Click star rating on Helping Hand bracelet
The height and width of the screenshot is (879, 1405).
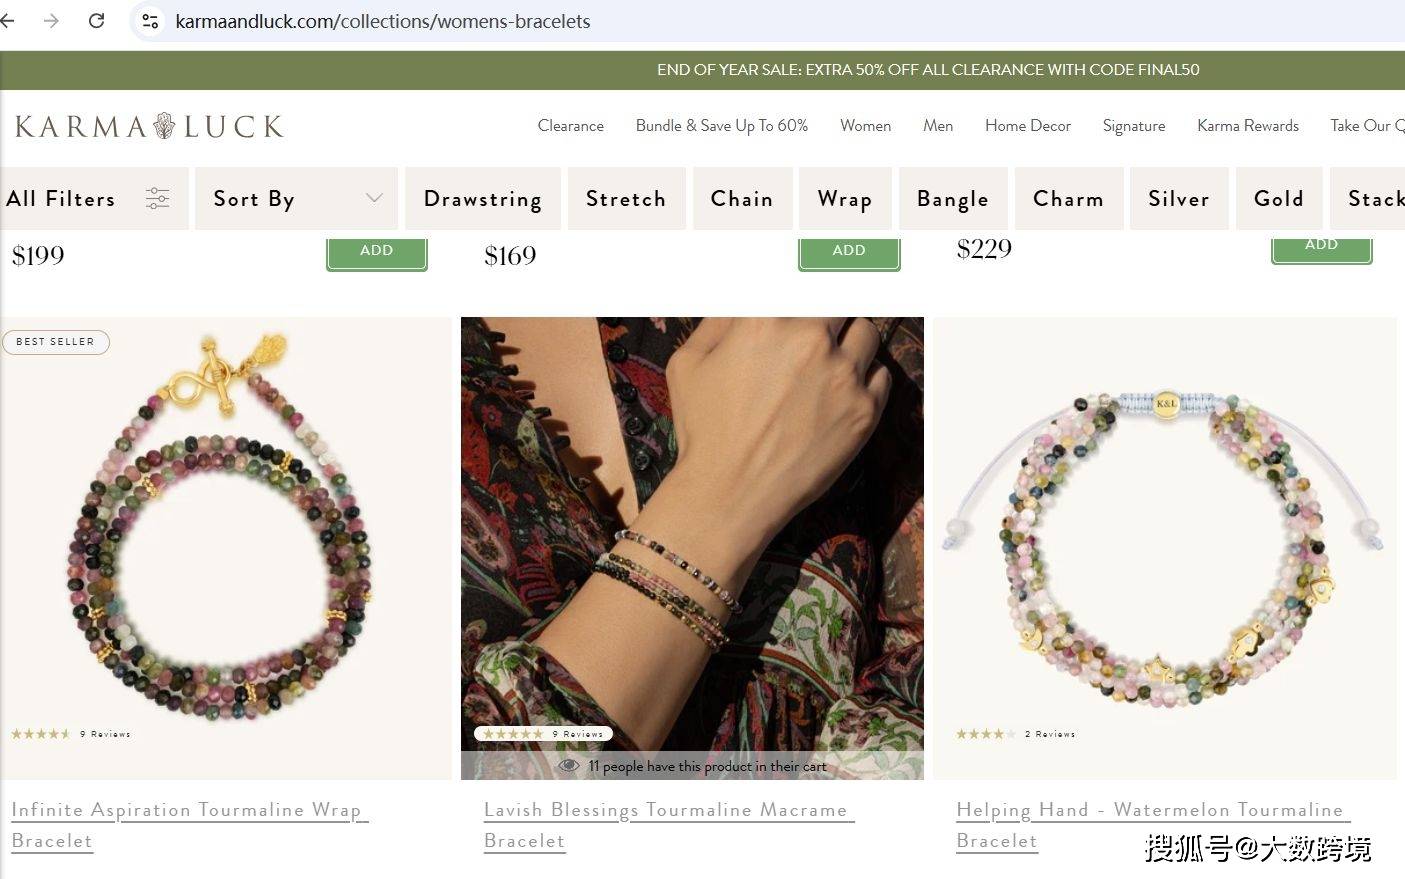[x=985, y=734]
